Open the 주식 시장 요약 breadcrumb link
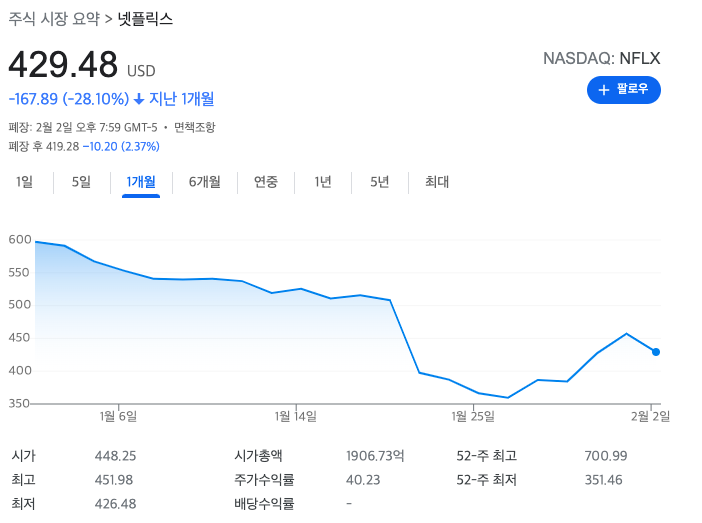The width and height of the screenshot is (702, 523). click(x=54, y=19)
